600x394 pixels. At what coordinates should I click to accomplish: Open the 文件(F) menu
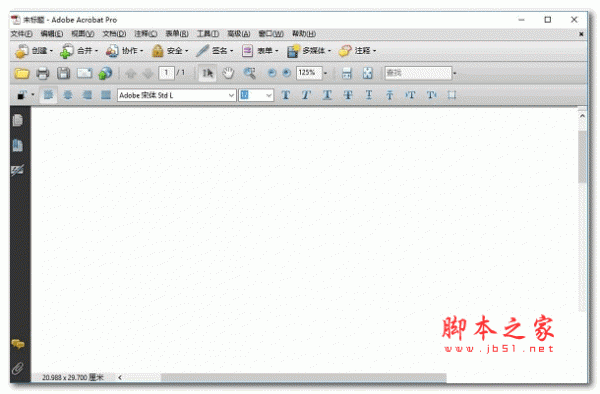coord(21,34)
